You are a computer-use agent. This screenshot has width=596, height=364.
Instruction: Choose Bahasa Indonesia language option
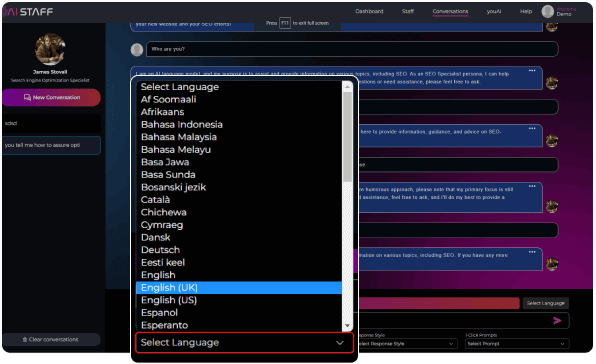239,125
